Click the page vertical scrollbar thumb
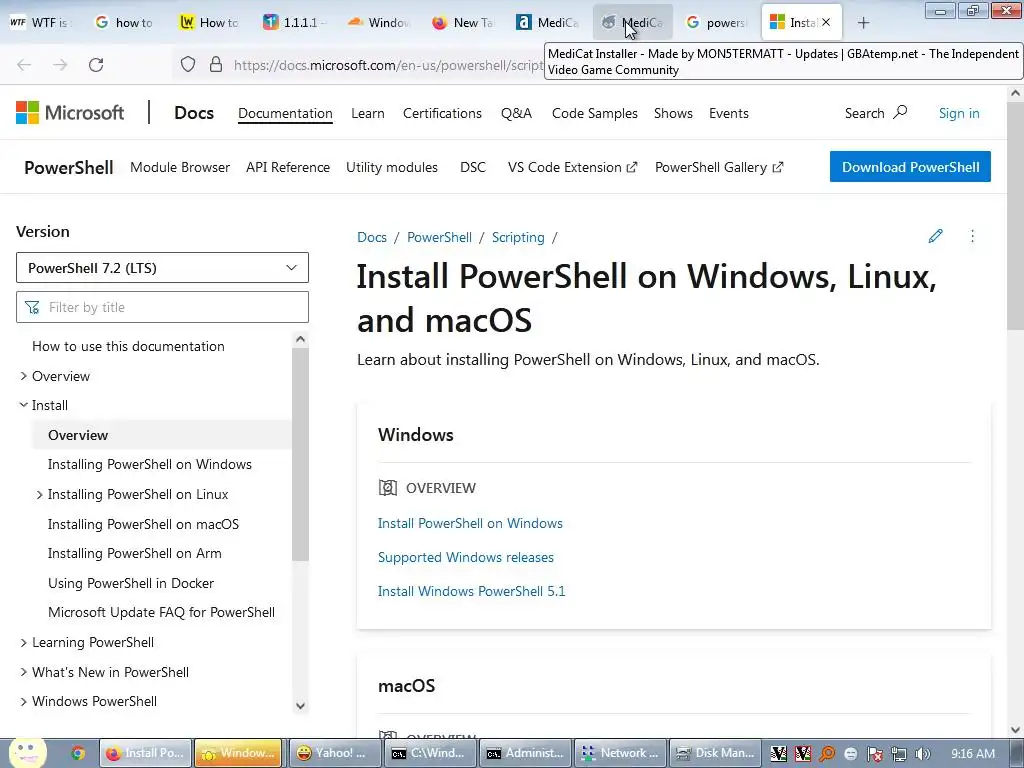 [x=1015, y=216]
